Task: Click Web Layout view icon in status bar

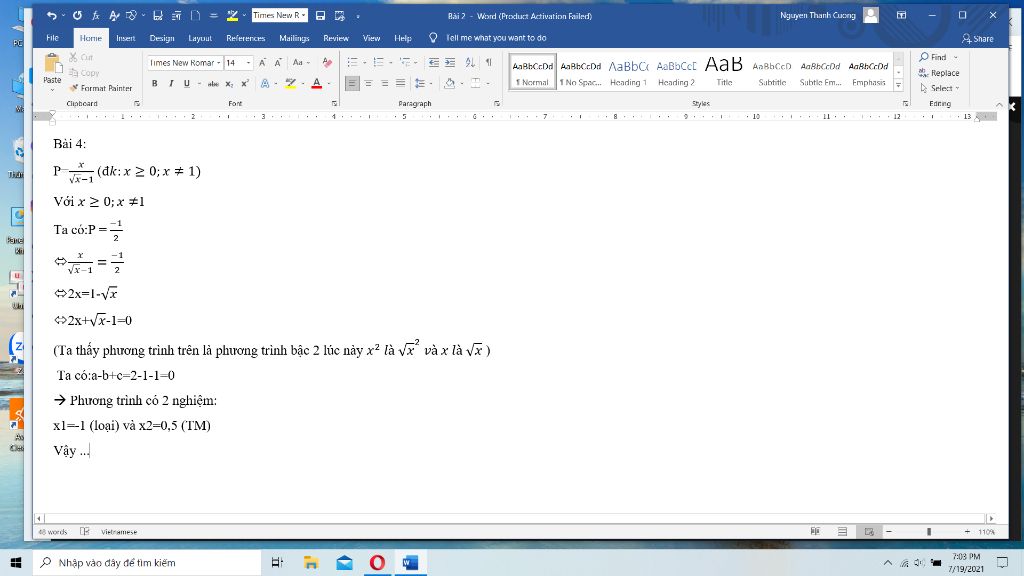Action: pos(869,532)
